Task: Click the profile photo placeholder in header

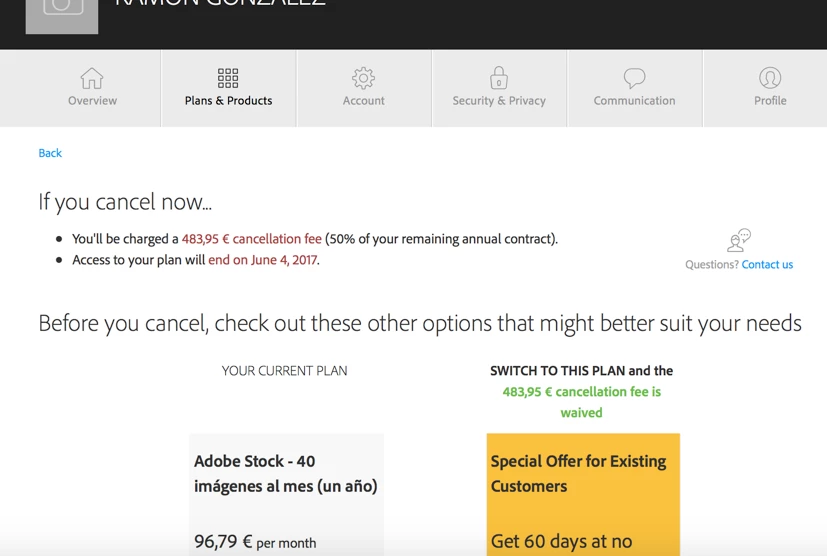Action: pos(62,16)
